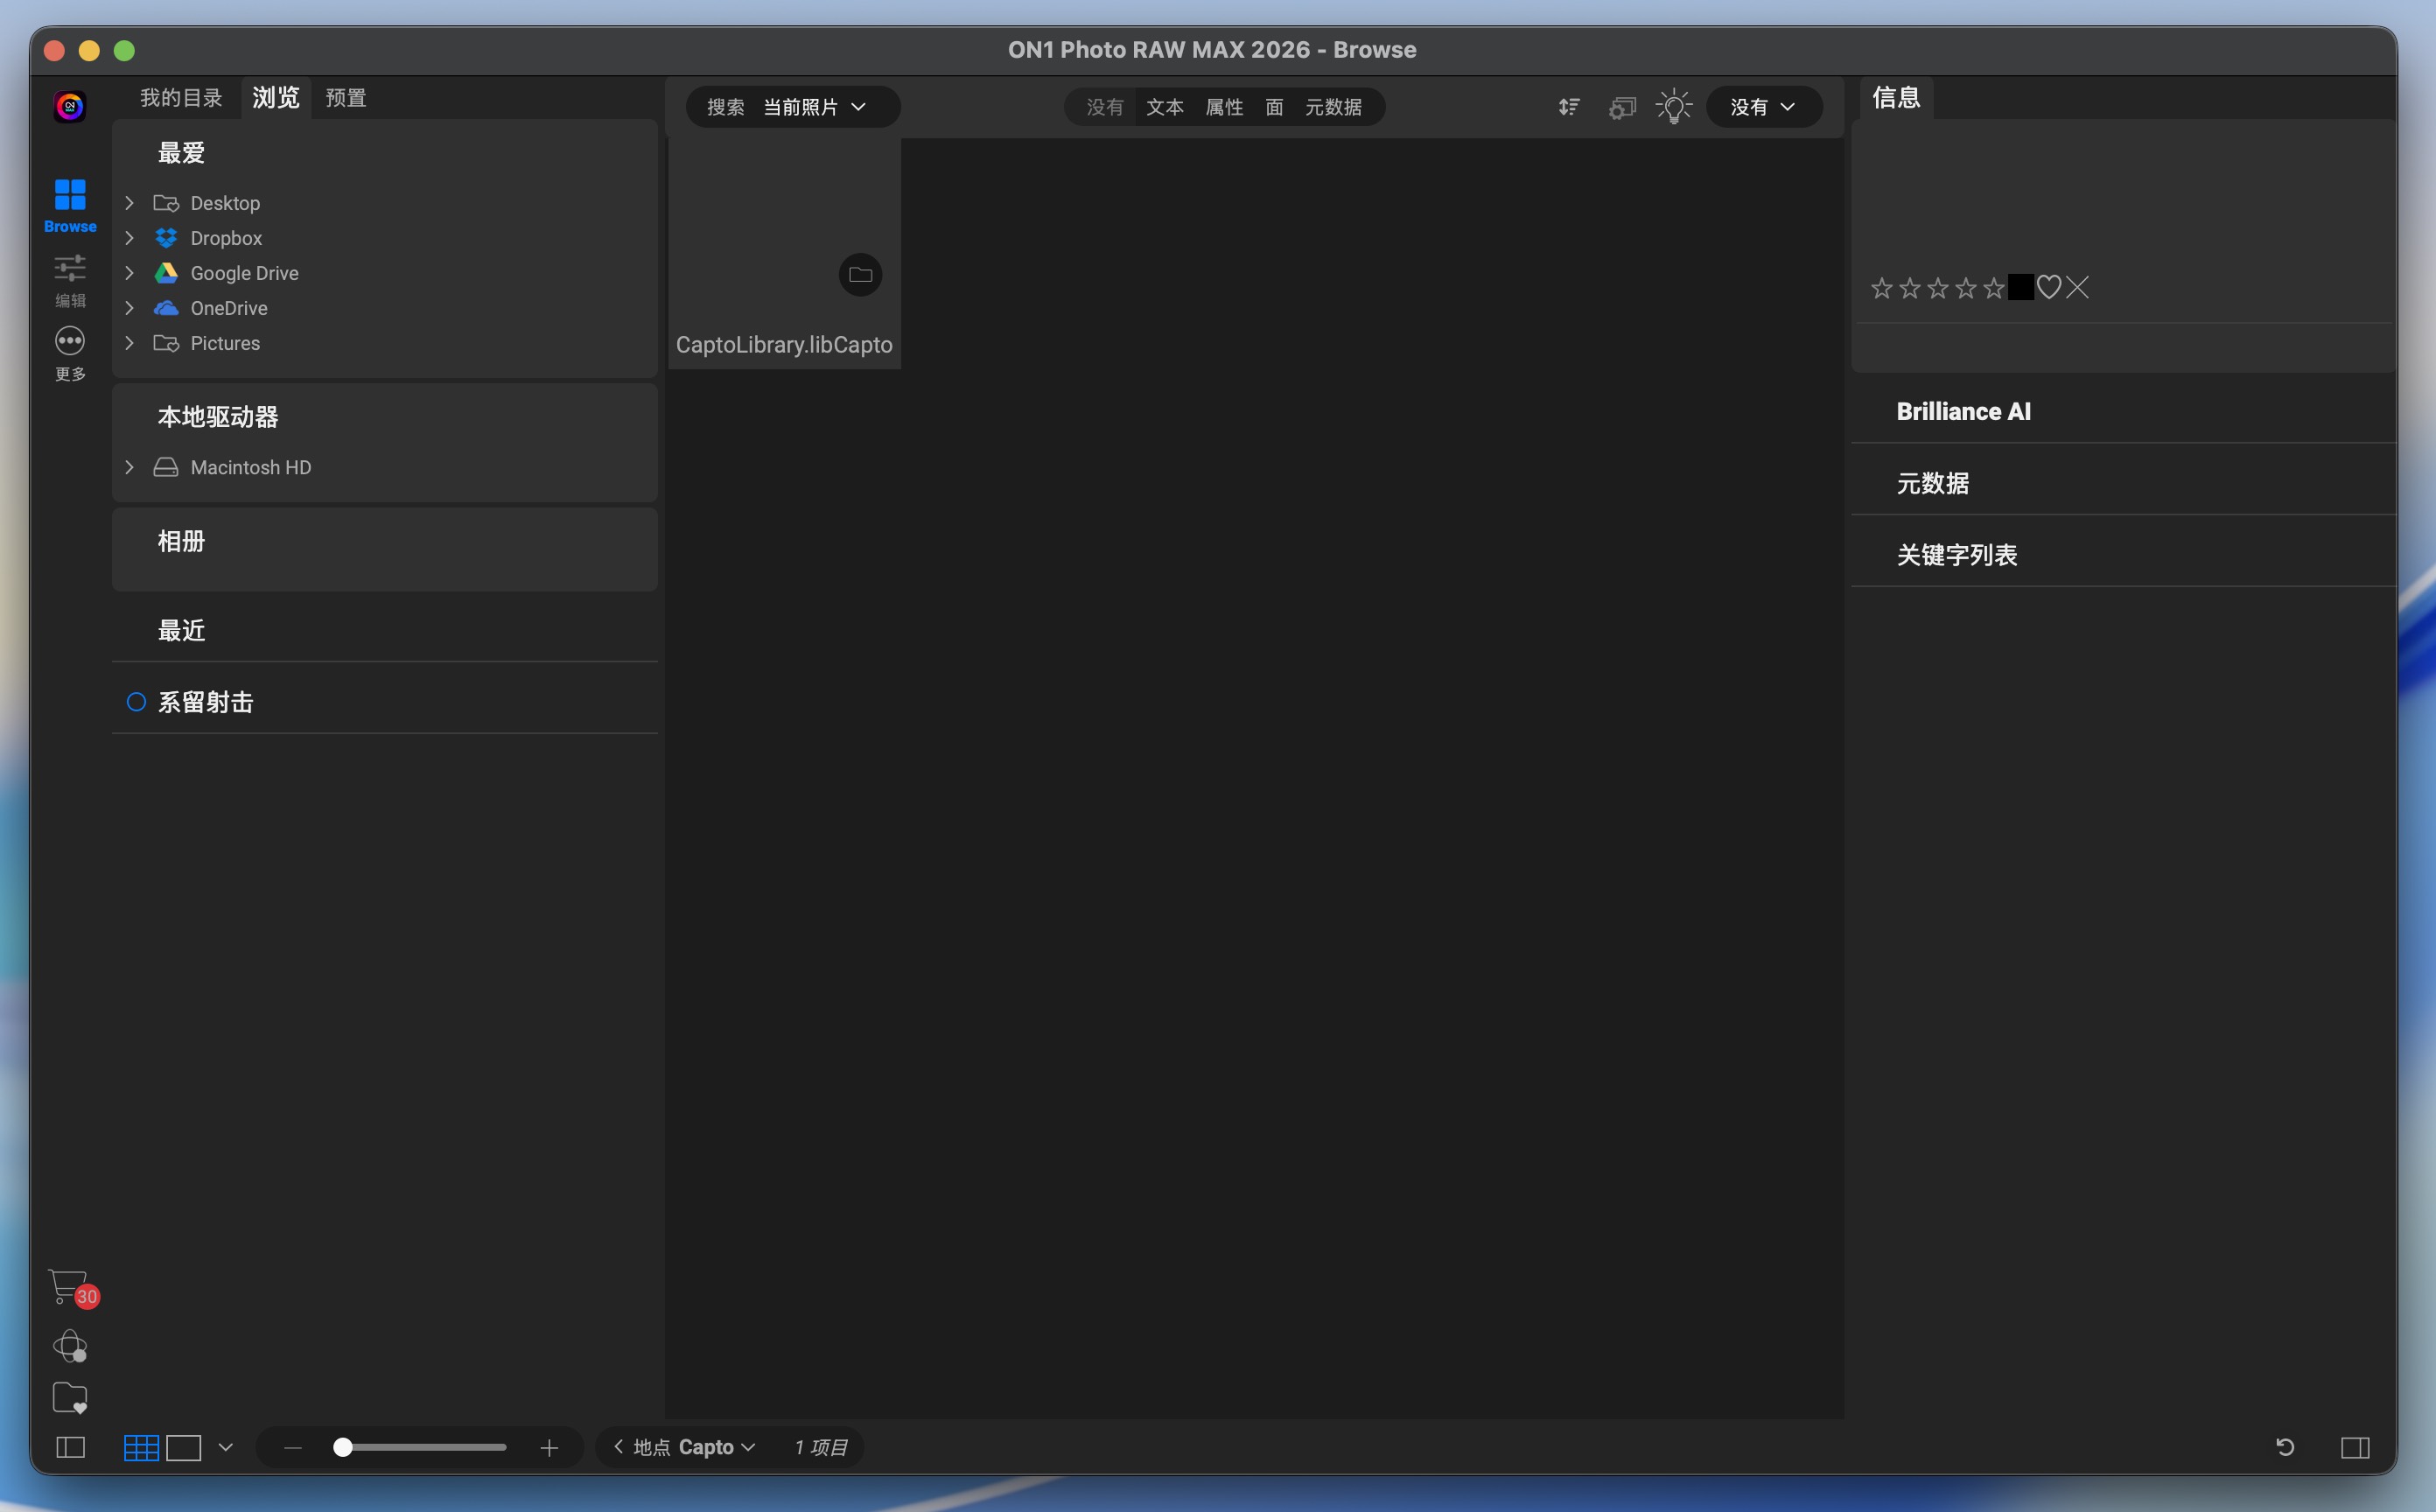This screenshot has height=1512, width=2436.
Task: Open the 关键字列表 panel
Action: click(x=1957, y=554)
